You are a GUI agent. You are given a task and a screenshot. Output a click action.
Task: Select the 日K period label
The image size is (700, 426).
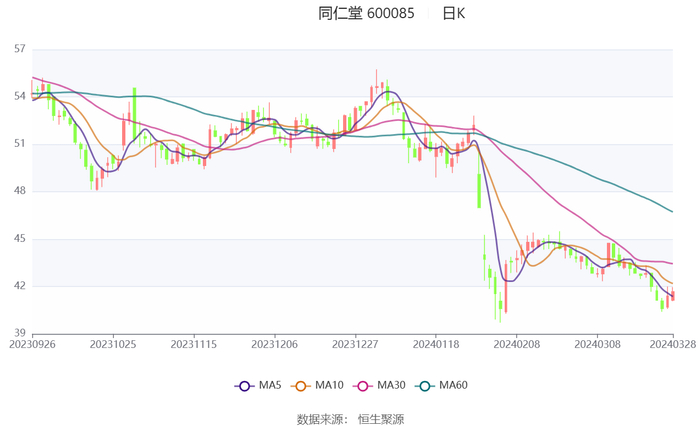(x=453, y=13)
